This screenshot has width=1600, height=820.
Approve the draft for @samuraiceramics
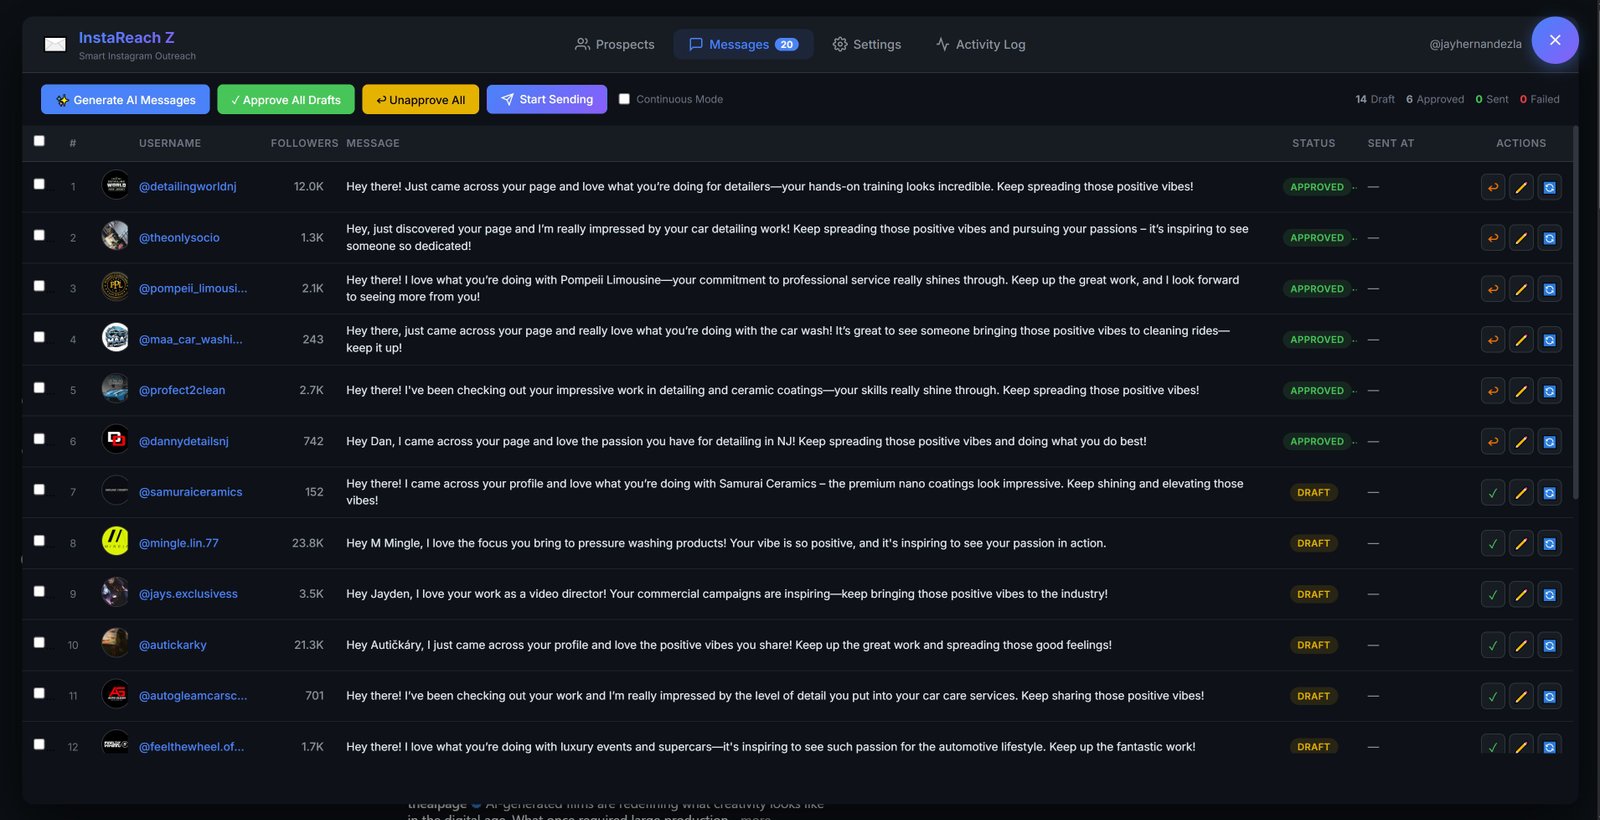[1493, 493]
